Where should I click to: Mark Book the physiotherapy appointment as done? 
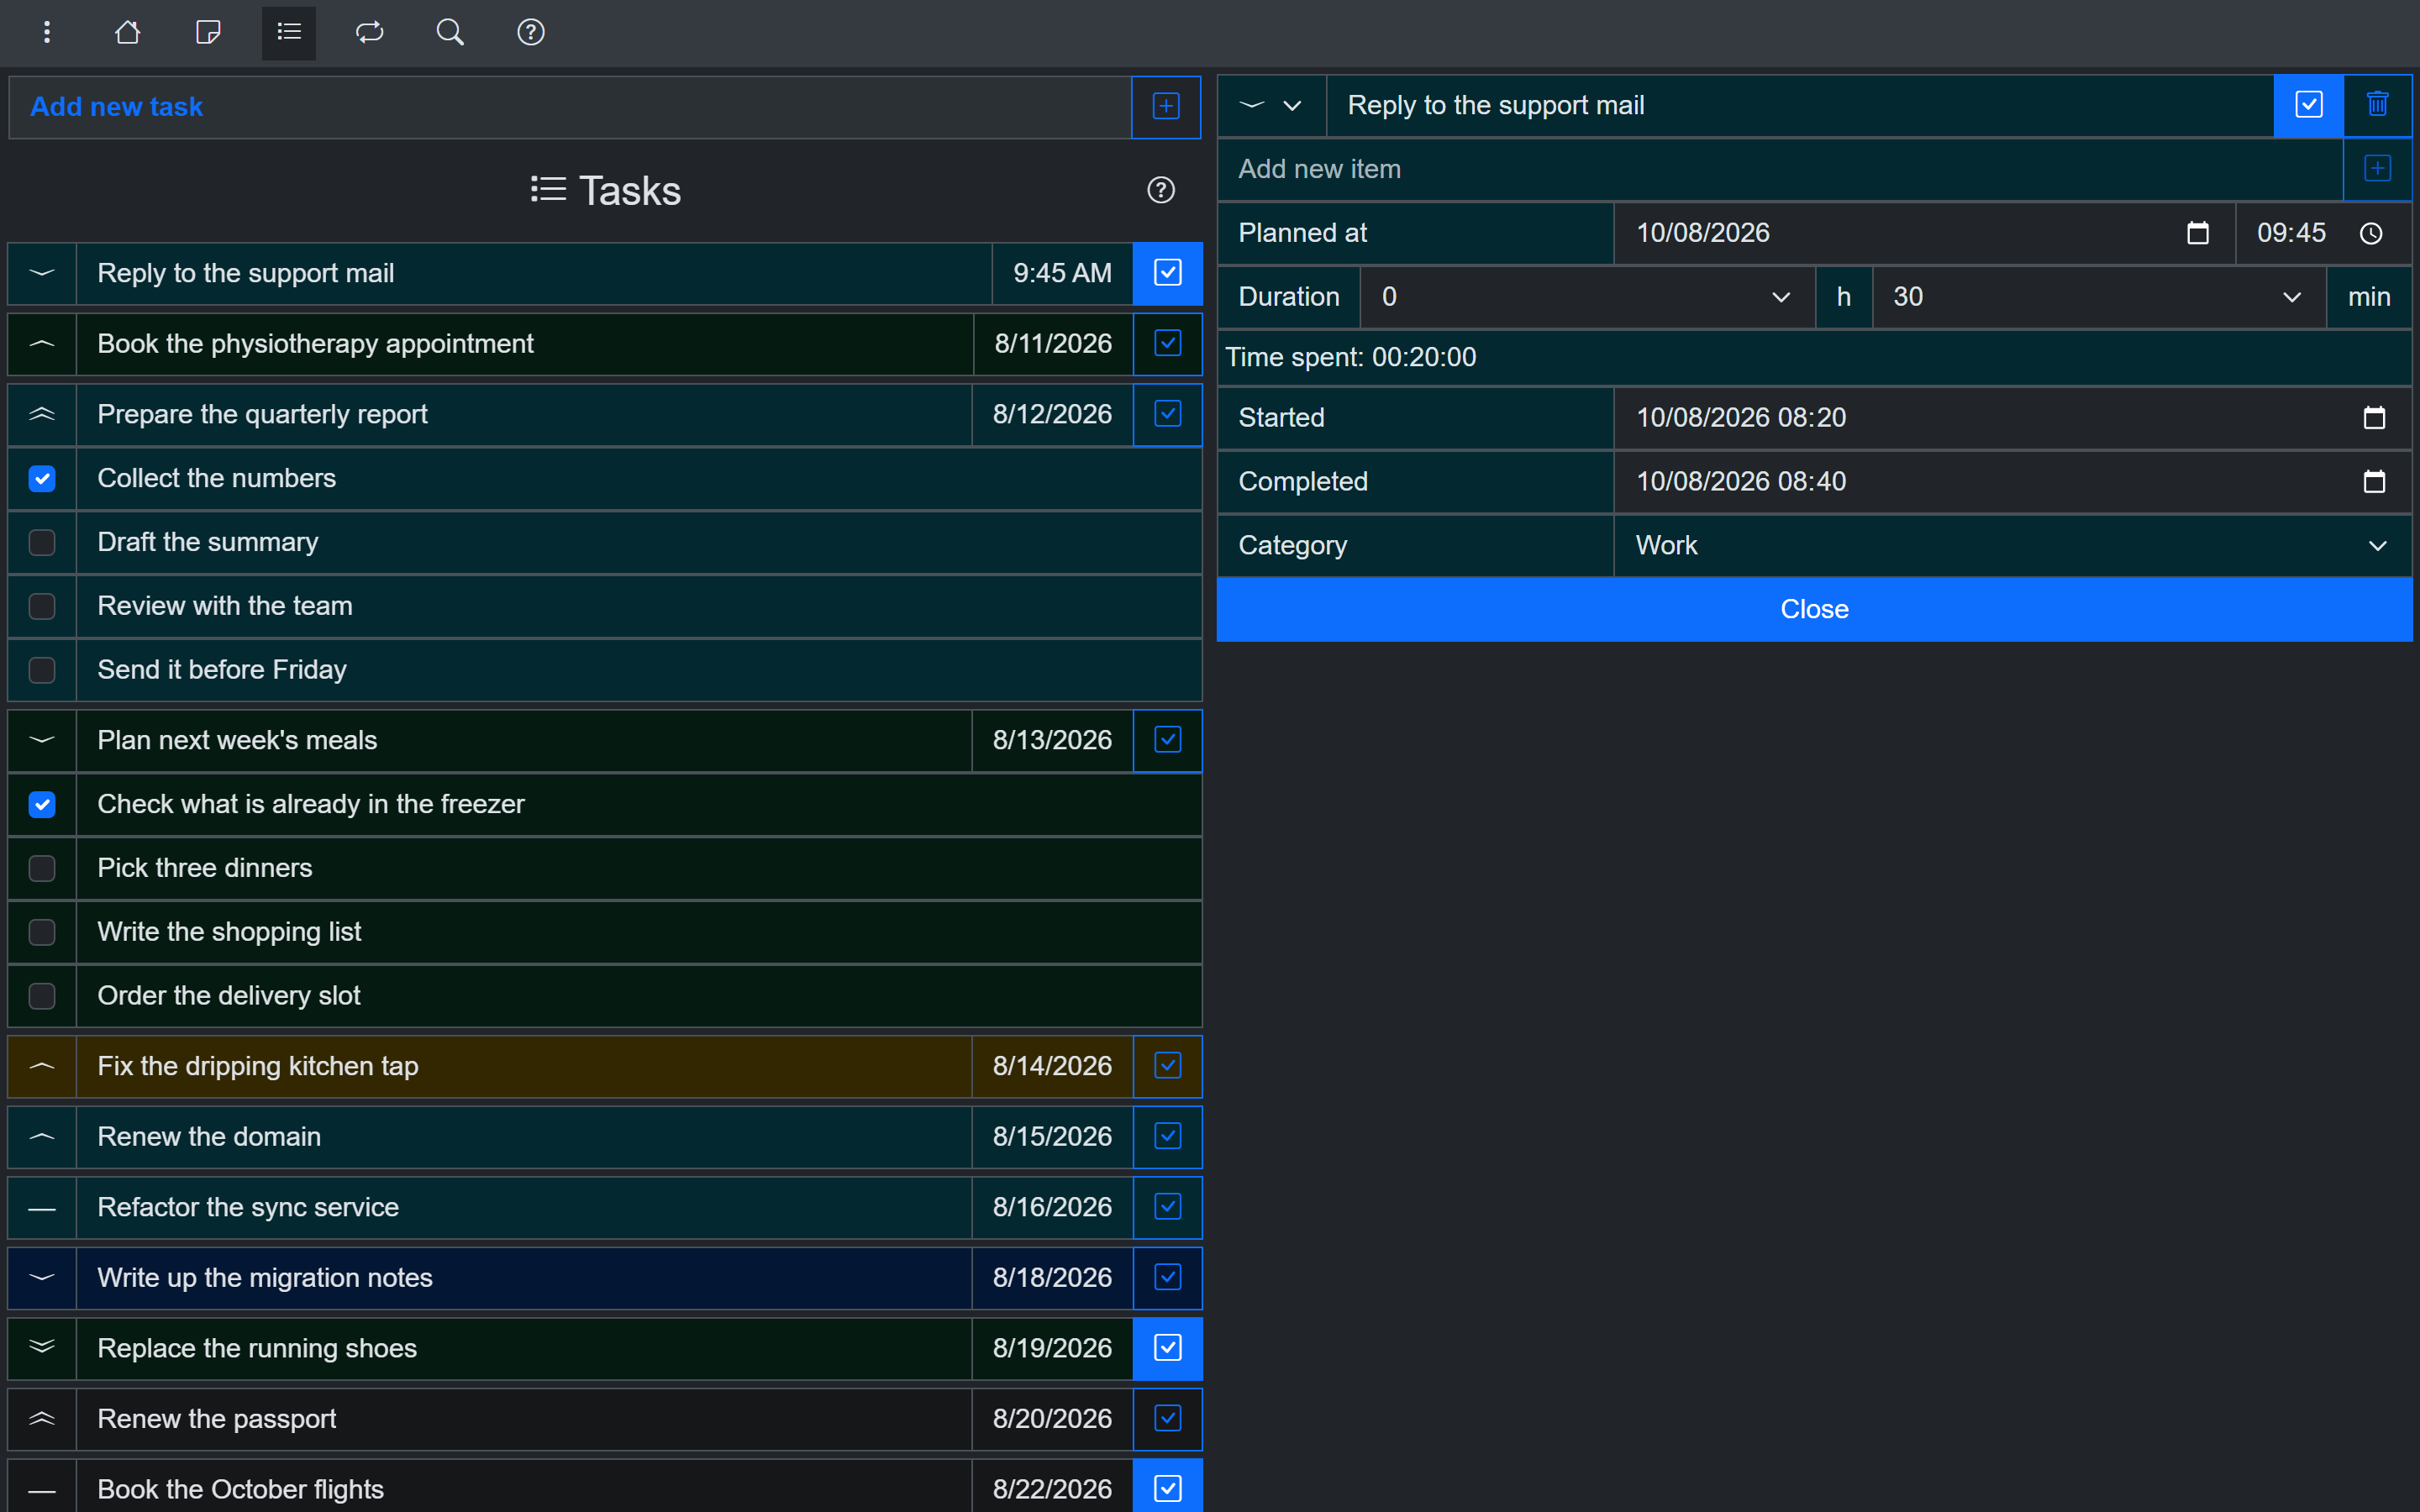pyautogui.click(x=1167, y=345)
